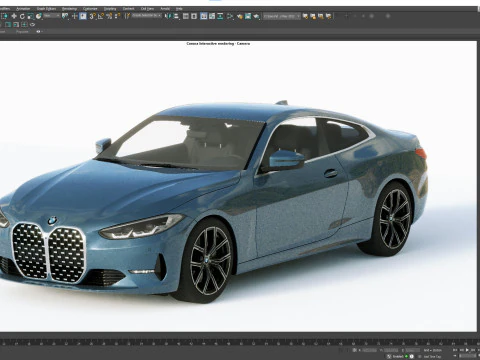Viewport: 480px width, 360px height.
Task: Open the Customize menu
Action: coord(90,9)
